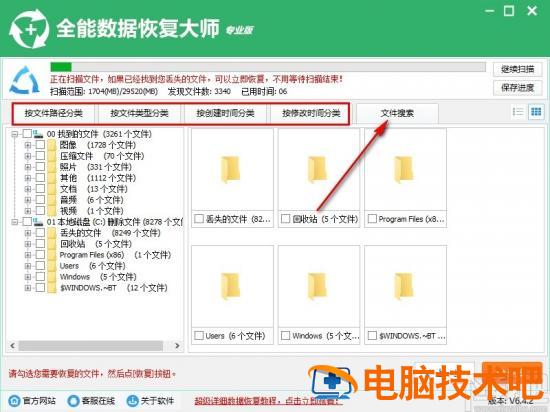Click the $WINDOWS.~BT folder icon in tree
This screenshot has height=412, width=550.
pyautogui.click(x=52, y=288)
